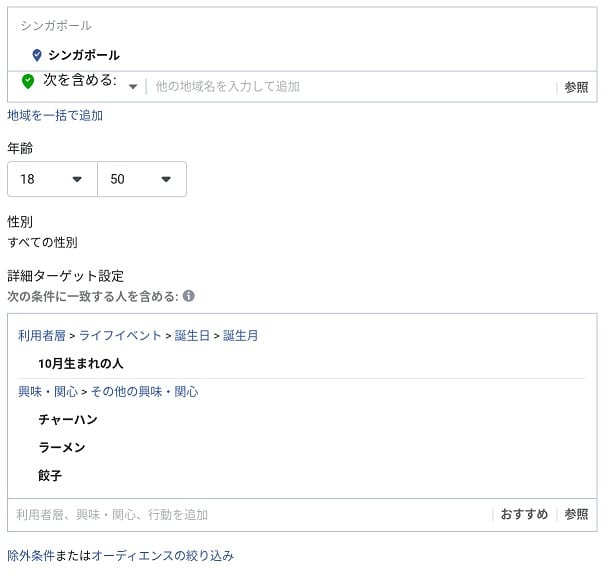Click the 利用者層、興味・関心、行動を追加 field

[252, 515]
